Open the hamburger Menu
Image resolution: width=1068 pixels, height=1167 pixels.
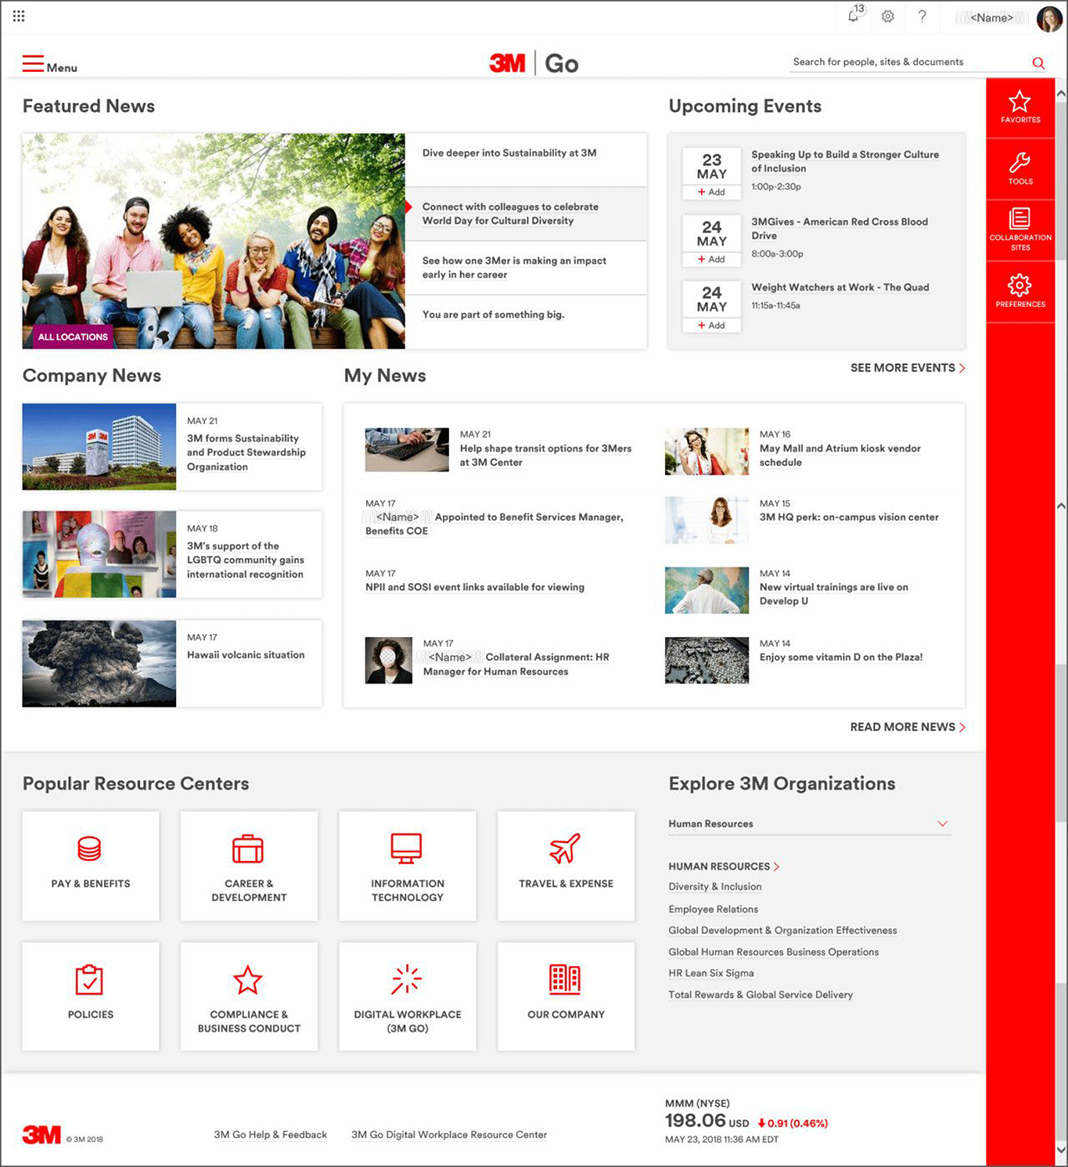[x=49, y=66]
